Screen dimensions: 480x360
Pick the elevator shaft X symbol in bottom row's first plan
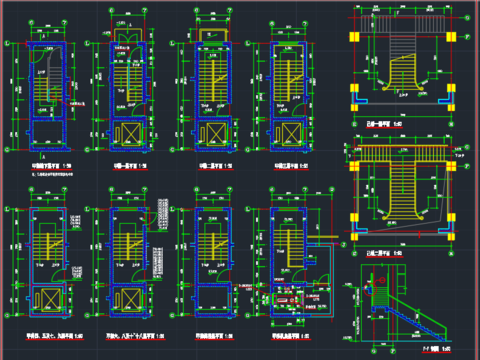point(51,300)
